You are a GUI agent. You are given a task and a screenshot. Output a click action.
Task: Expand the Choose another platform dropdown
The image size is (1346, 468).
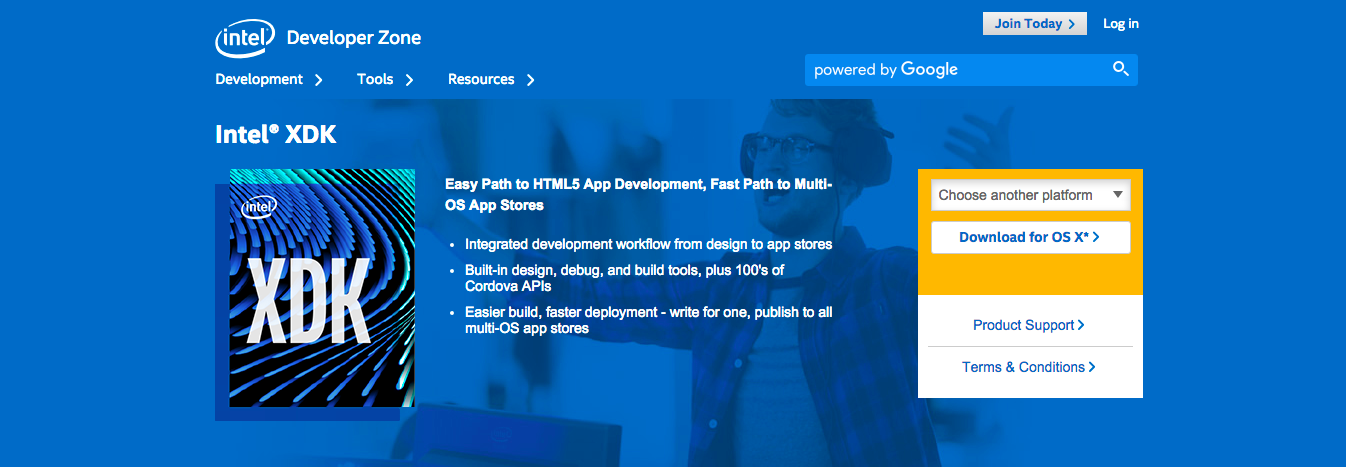[1031, 196]
